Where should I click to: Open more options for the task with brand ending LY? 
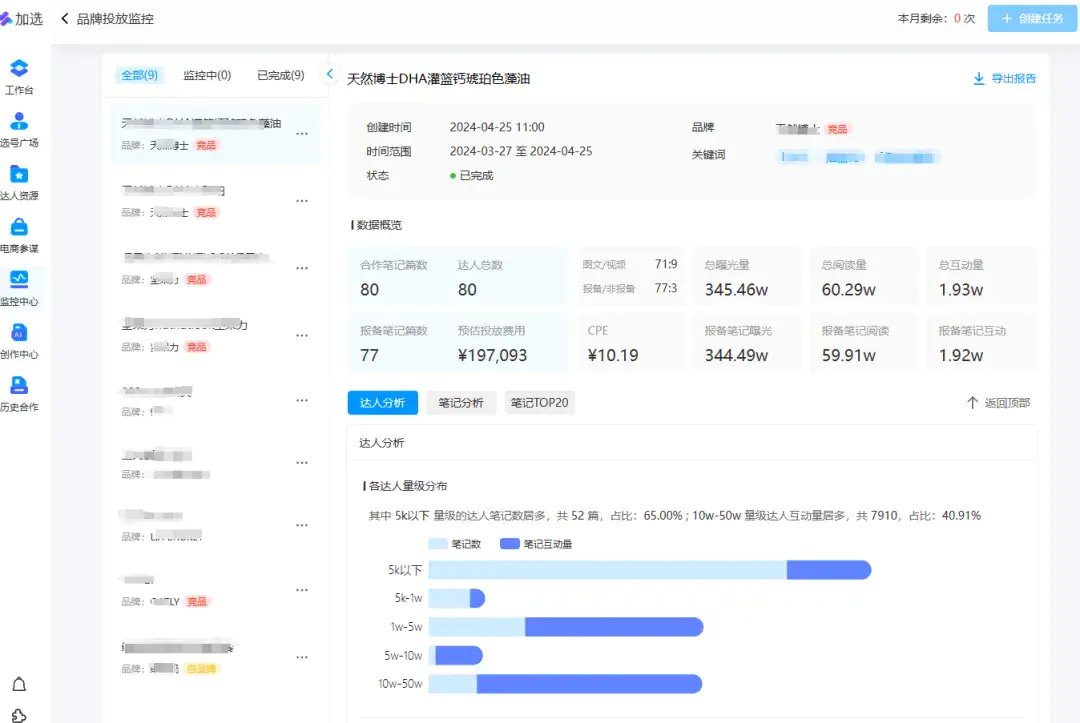pyautogui.click(x=302, y=590)
